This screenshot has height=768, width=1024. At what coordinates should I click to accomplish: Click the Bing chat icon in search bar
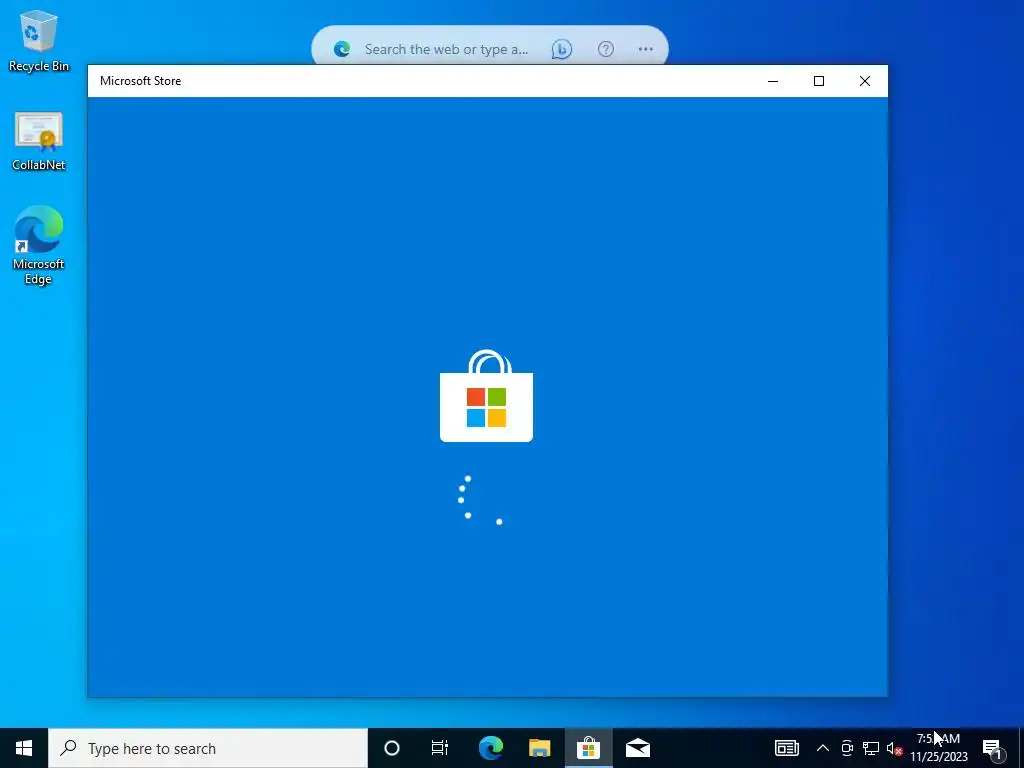click(562, 49)
